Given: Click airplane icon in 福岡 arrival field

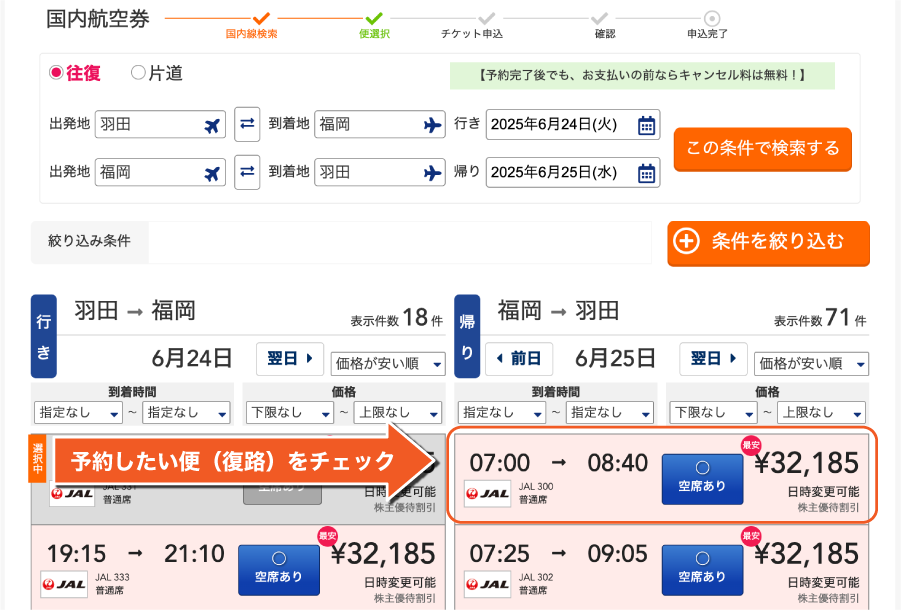Looking at the screenshot, I should (432, 125).
